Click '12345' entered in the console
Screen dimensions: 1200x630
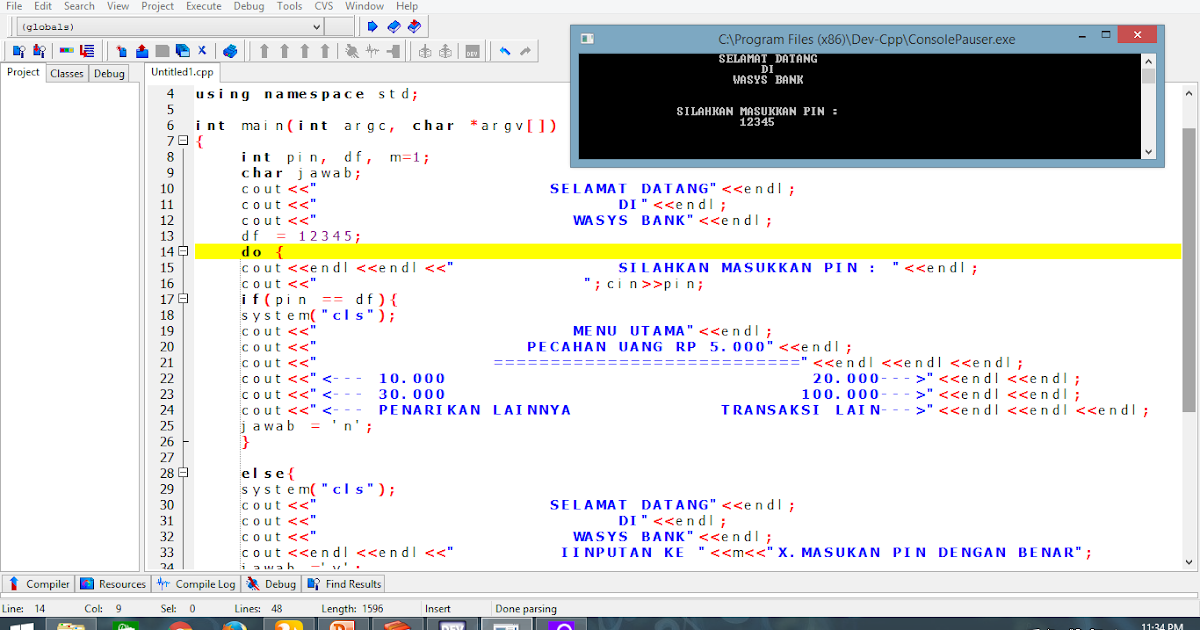757,122
